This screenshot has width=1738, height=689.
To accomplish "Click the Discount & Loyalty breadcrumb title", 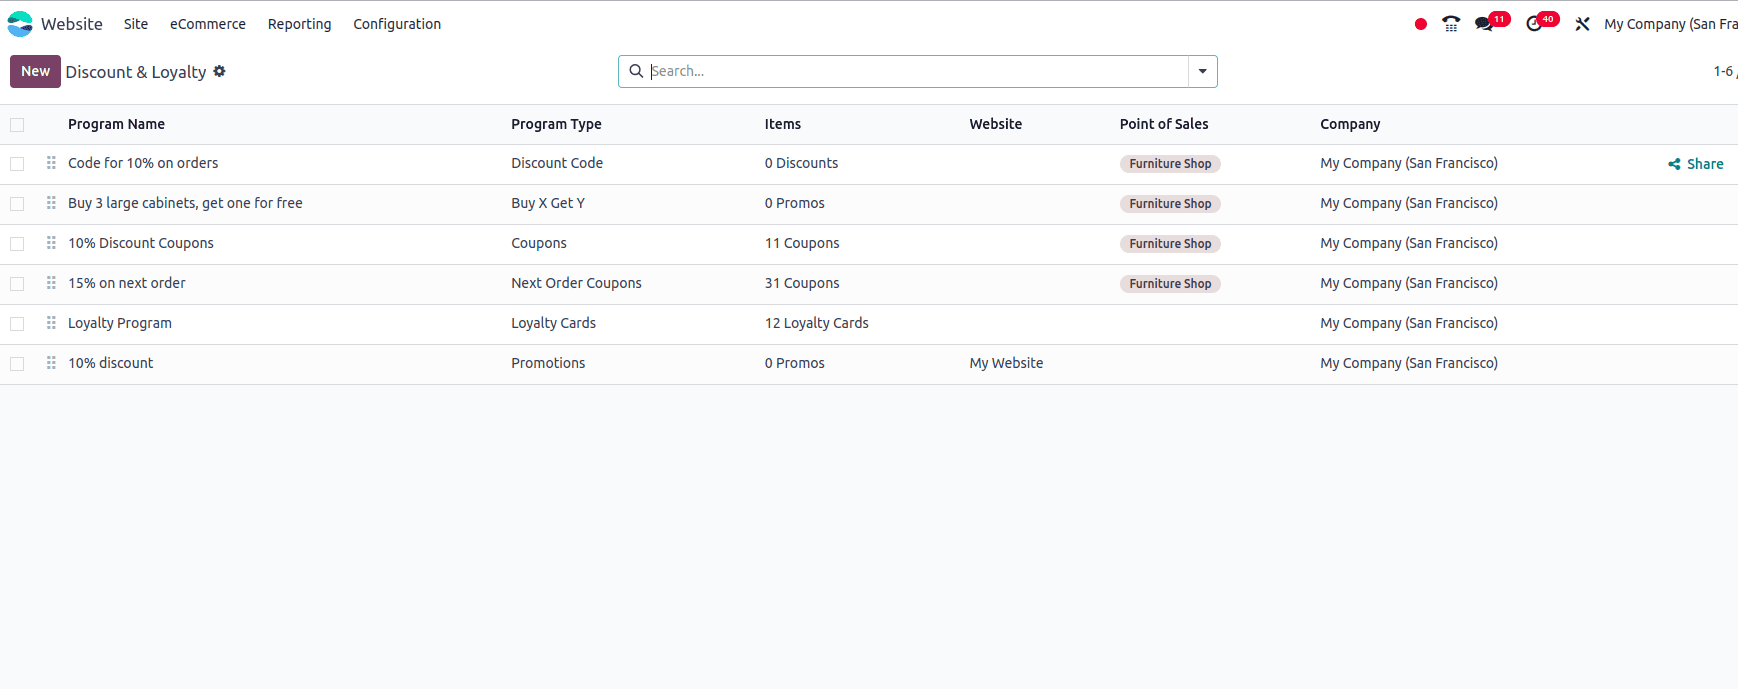I will coord(136,72).
